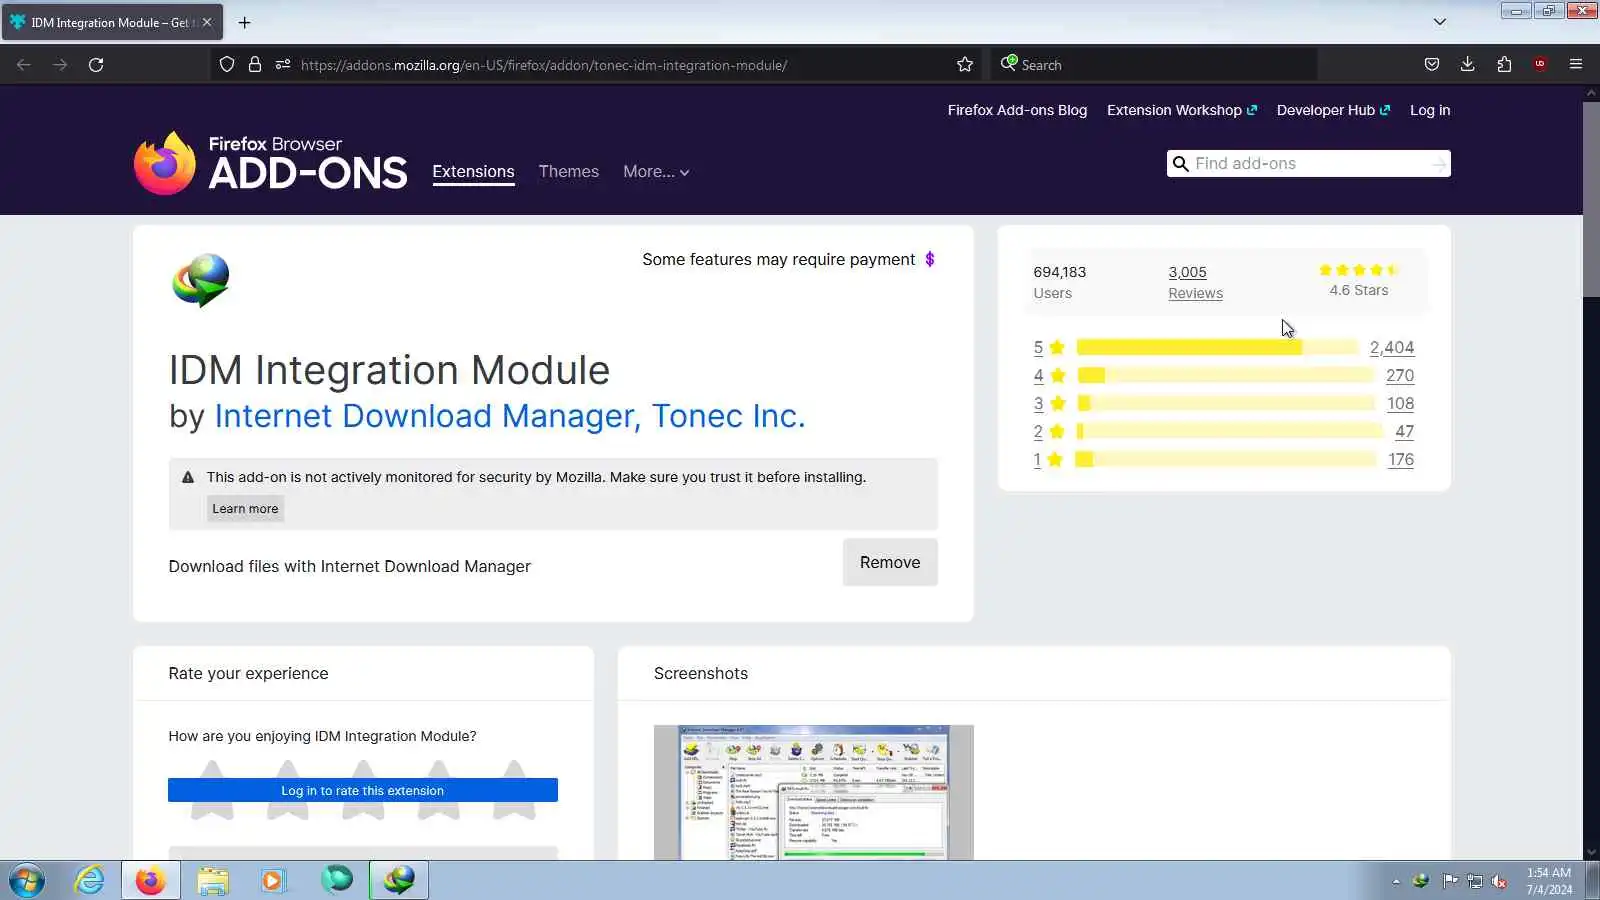Click the purple dollar payment icon
The height and width of the screenshot is (900, 1600).
click(x=930, y=259)
